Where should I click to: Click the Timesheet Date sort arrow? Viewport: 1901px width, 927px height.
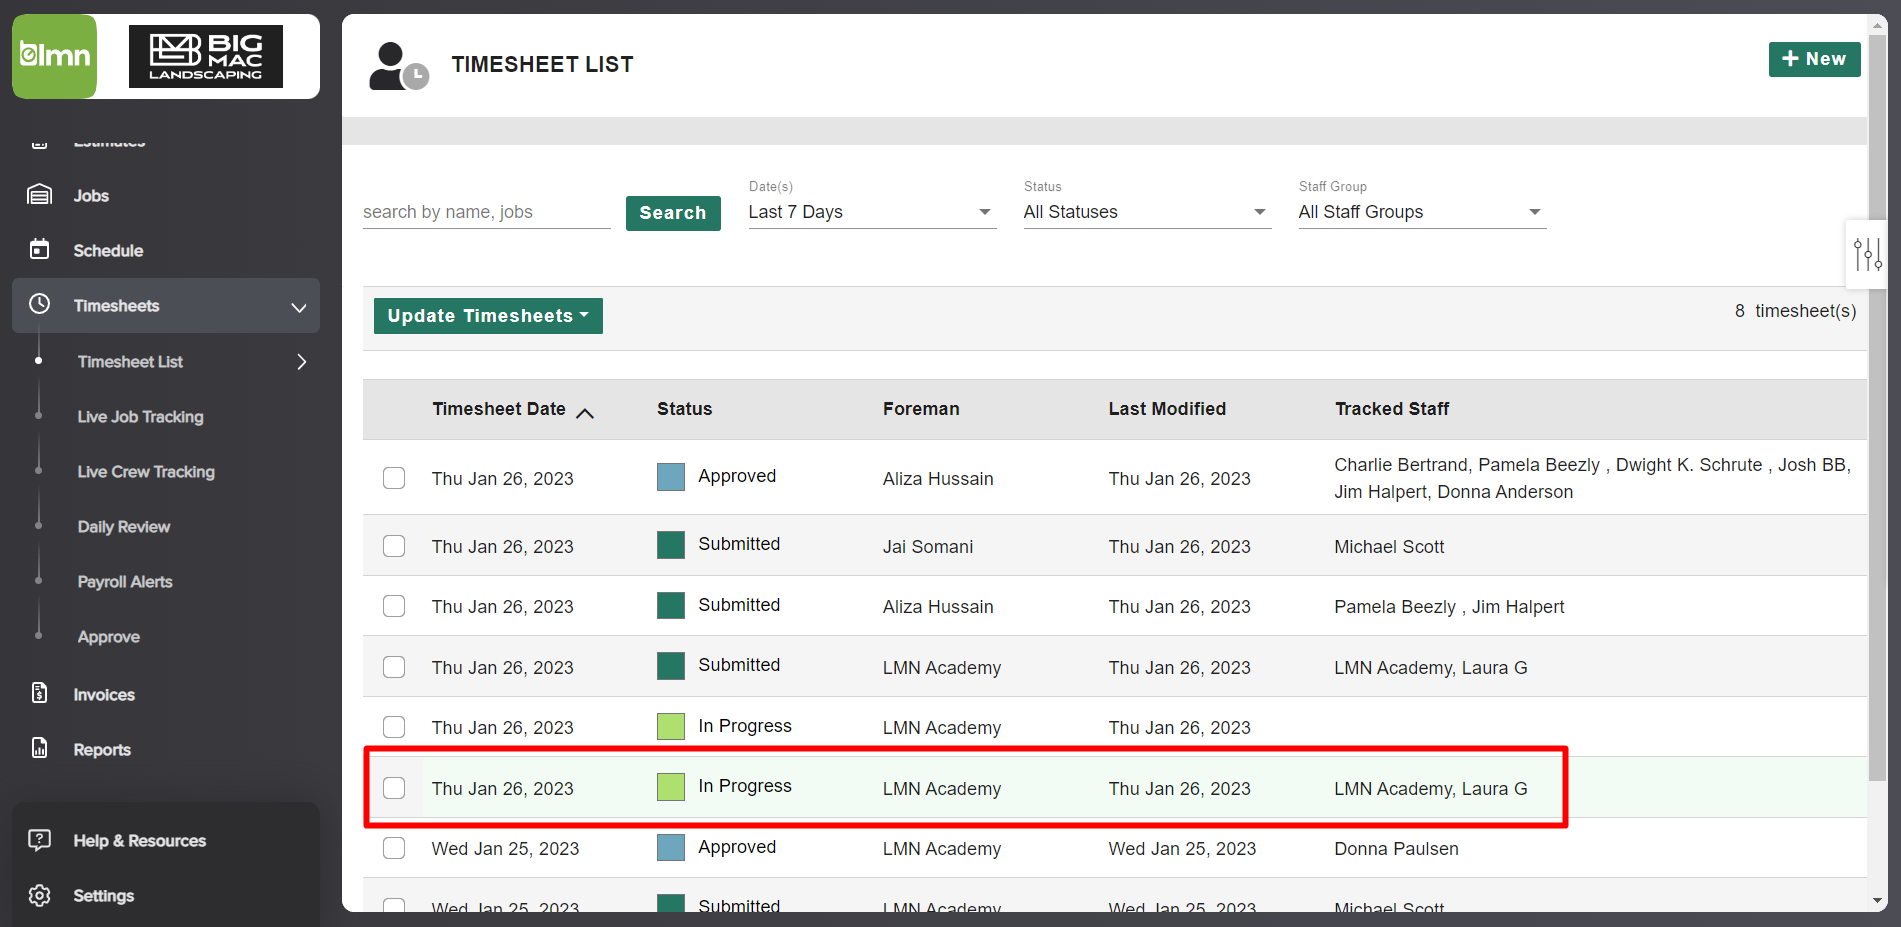pyautogui.click(x=585, y=413)
